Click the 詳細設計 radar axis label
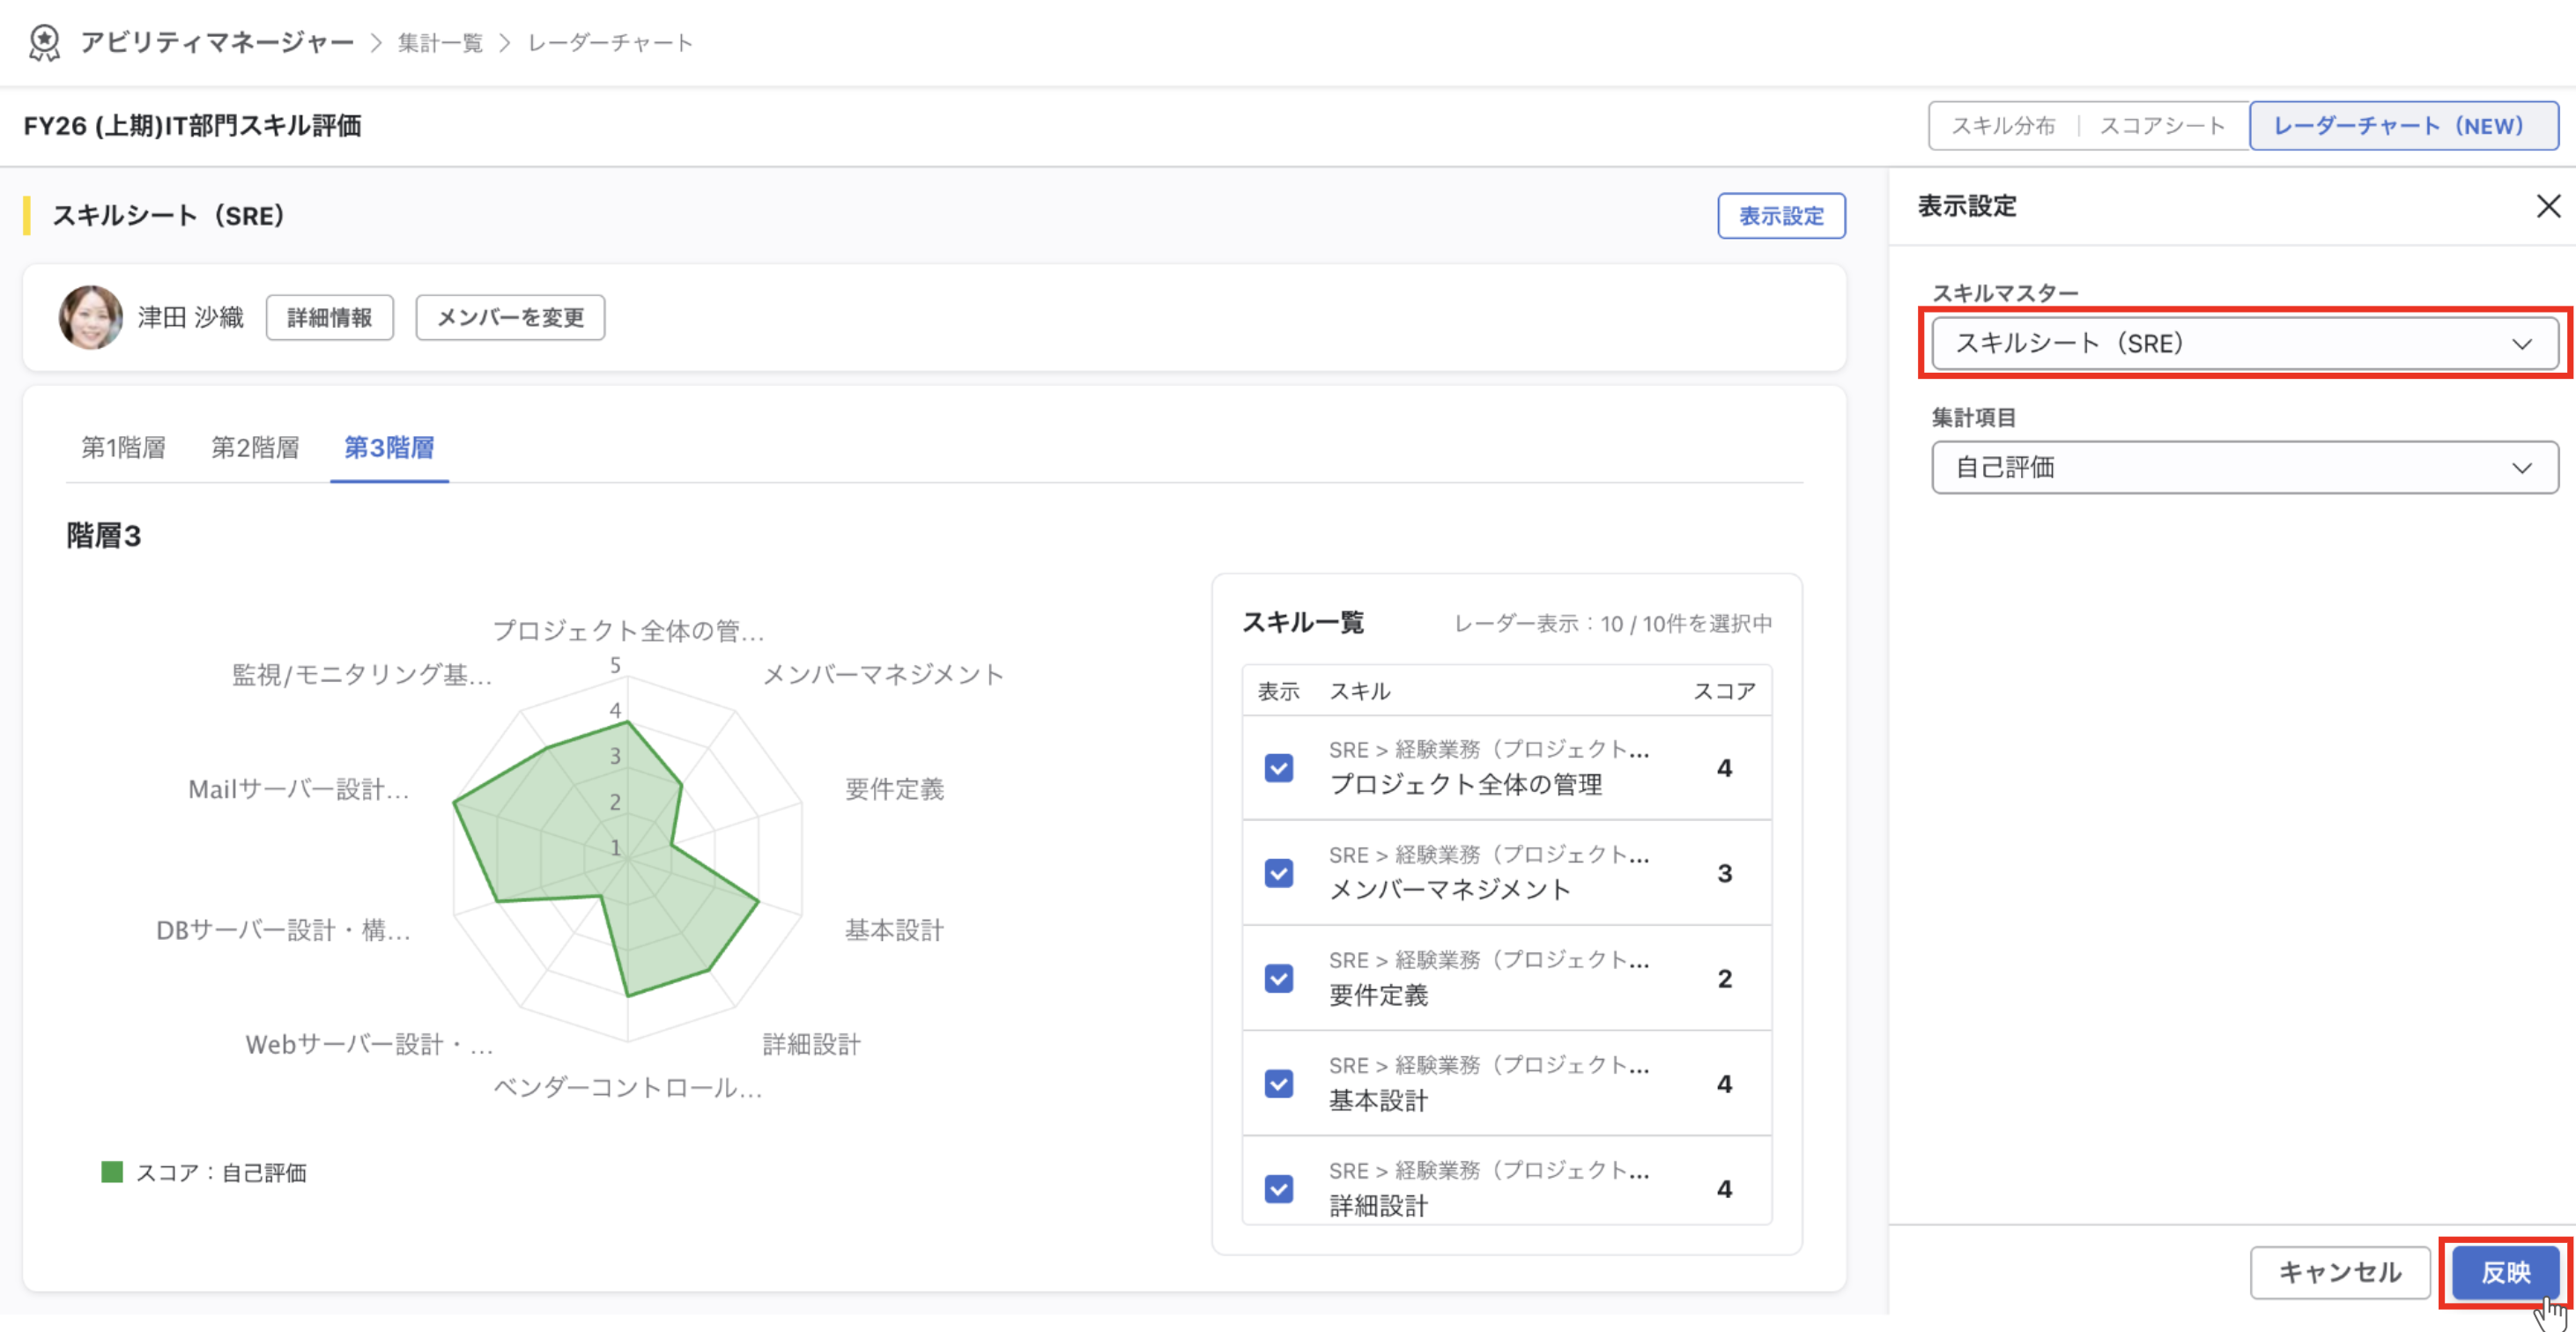This screenshot has width=2576, height=1332. click(811, 1045)
